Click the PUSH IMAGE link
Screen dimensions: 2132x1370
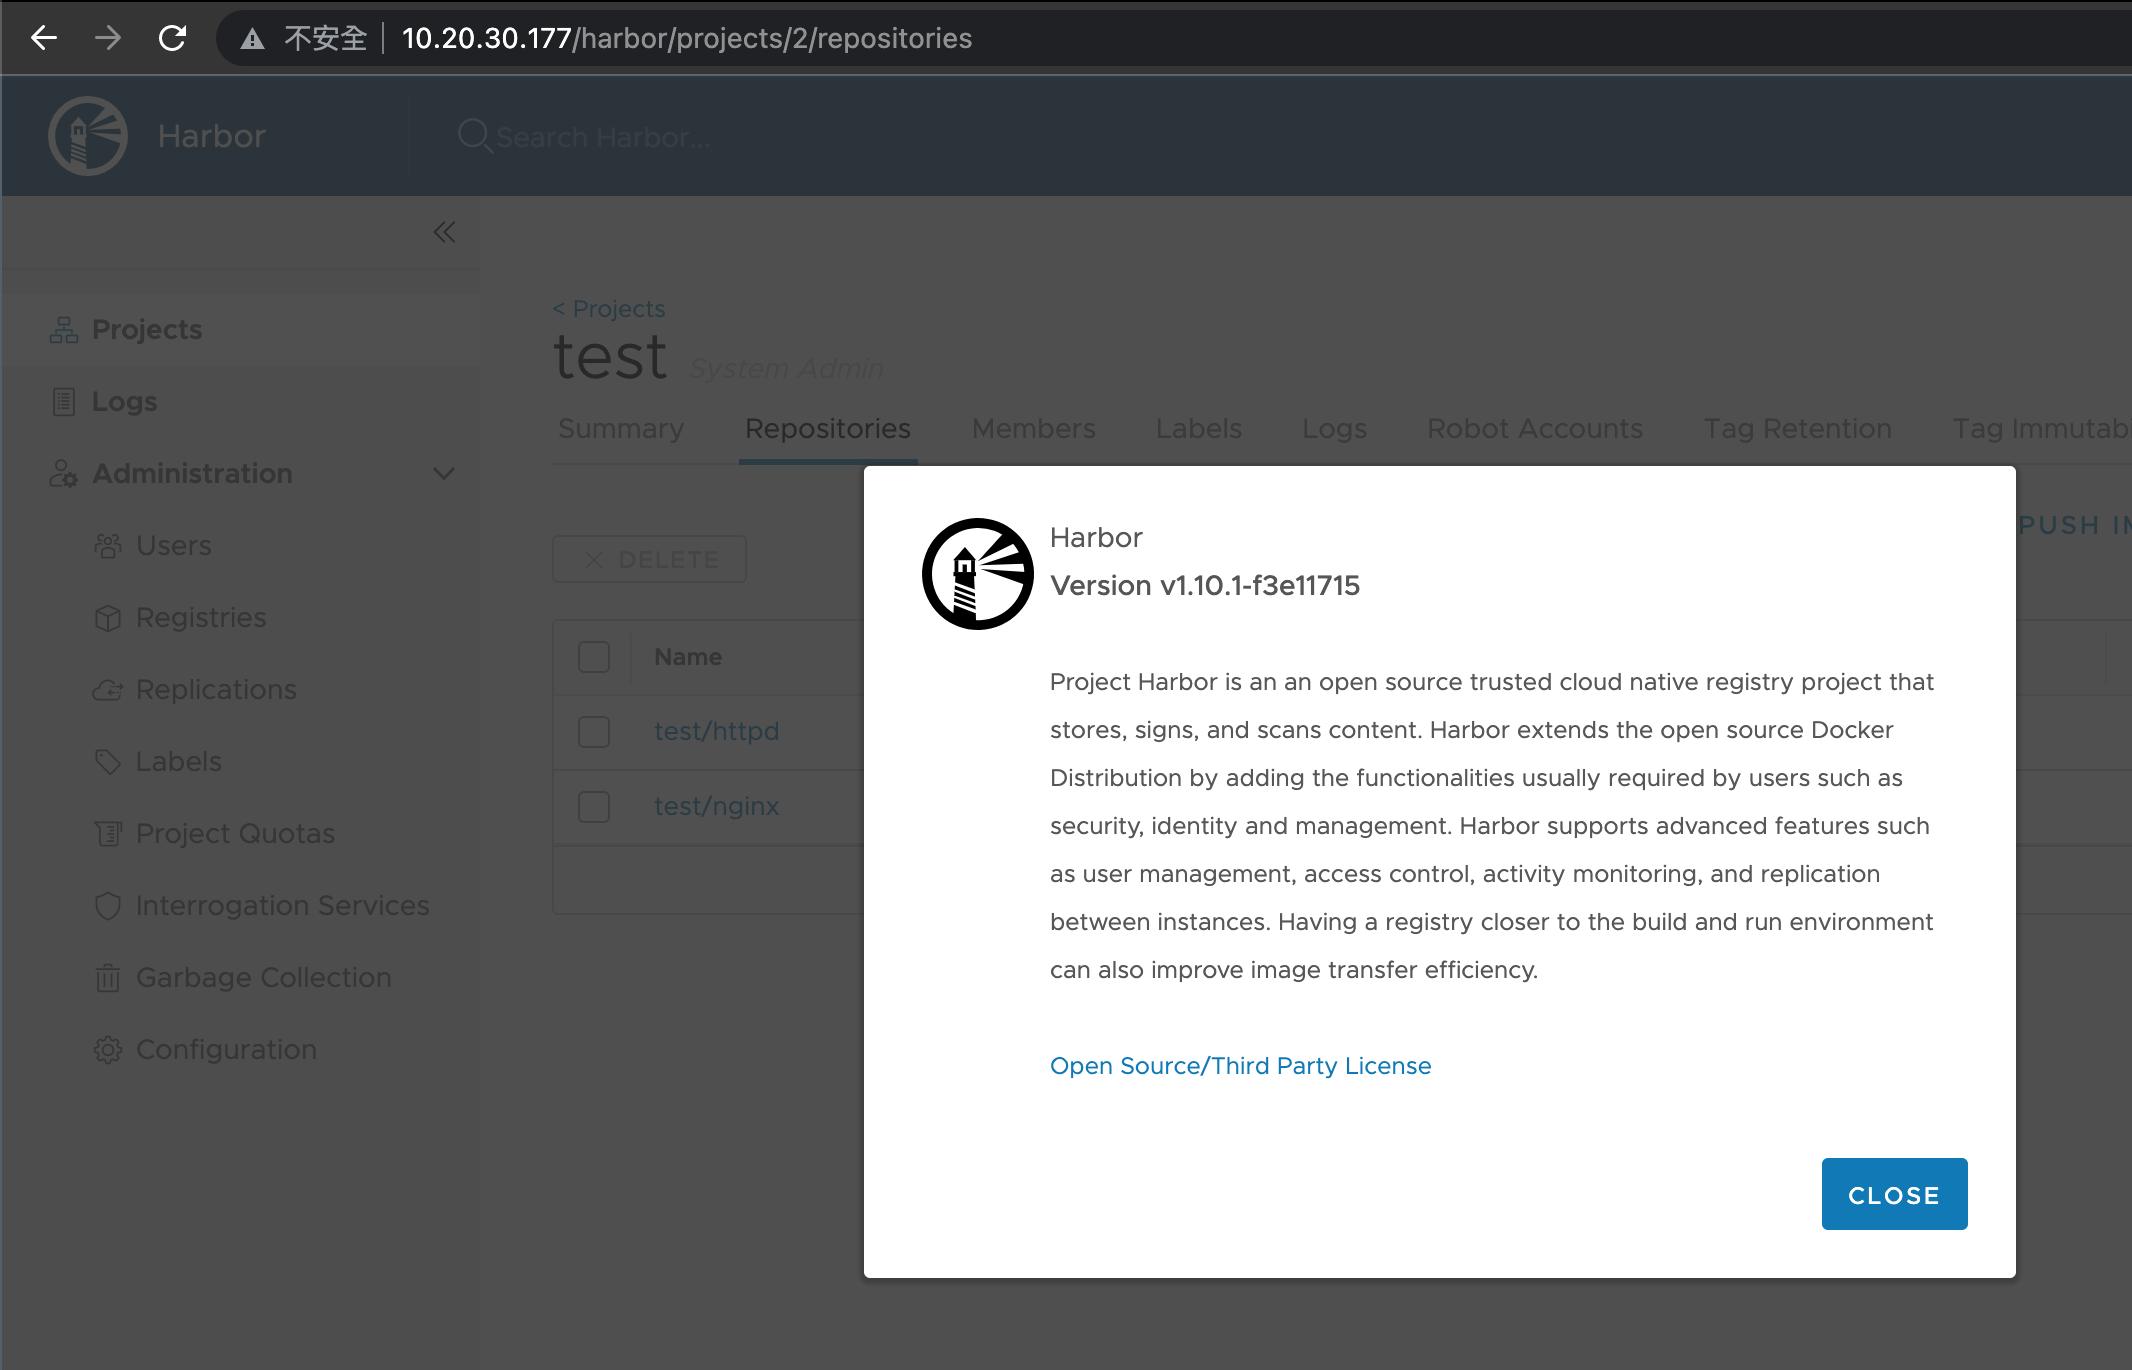pos(2074,525)
